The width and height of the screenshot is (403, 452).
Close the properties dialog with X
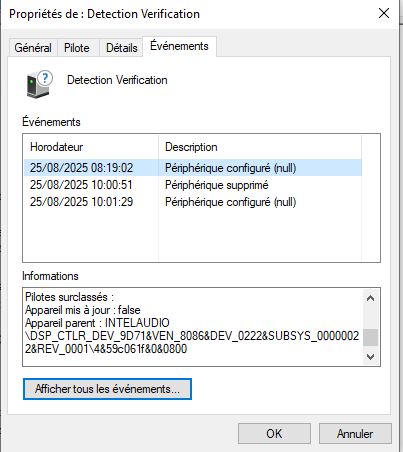384,13
